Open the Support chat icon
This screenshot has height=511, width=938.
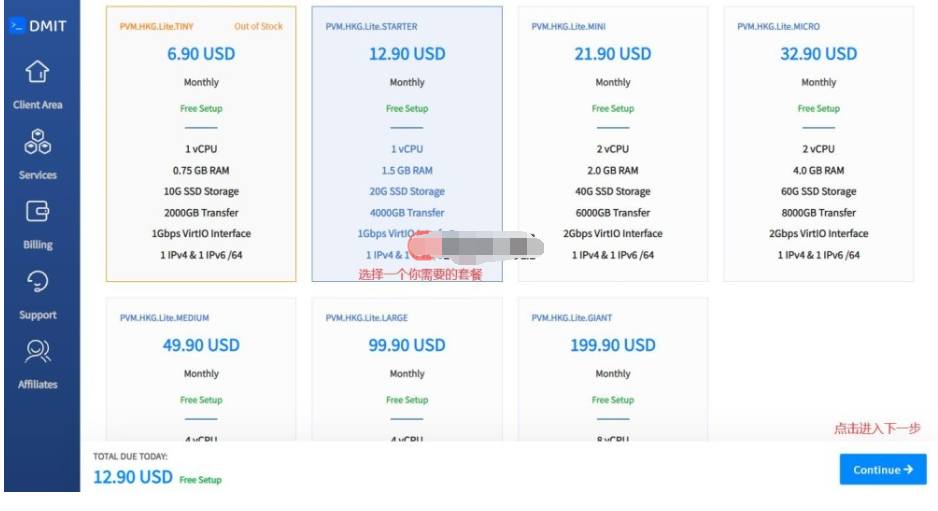click(37, 281)
